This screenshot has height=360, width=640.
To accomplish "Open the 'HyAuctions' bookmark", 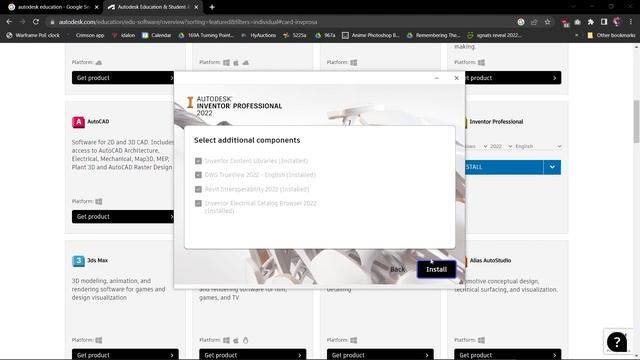I will 259,36.
